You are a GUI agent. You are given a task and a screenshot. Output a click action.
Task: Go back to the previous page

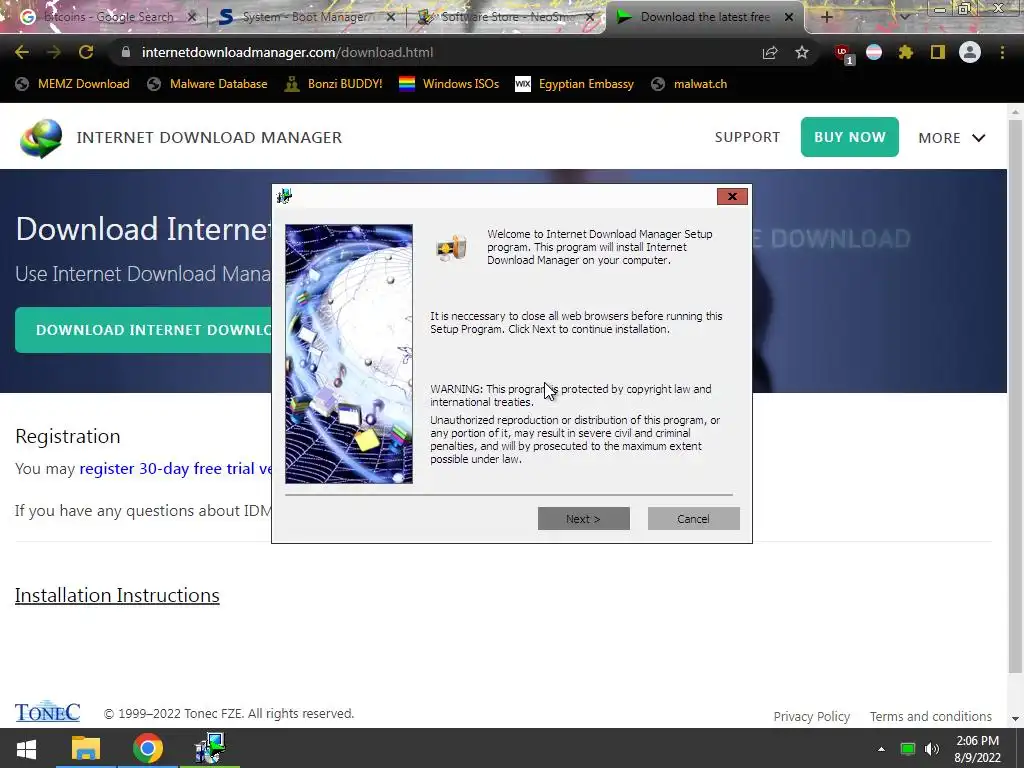click(22, 52)
